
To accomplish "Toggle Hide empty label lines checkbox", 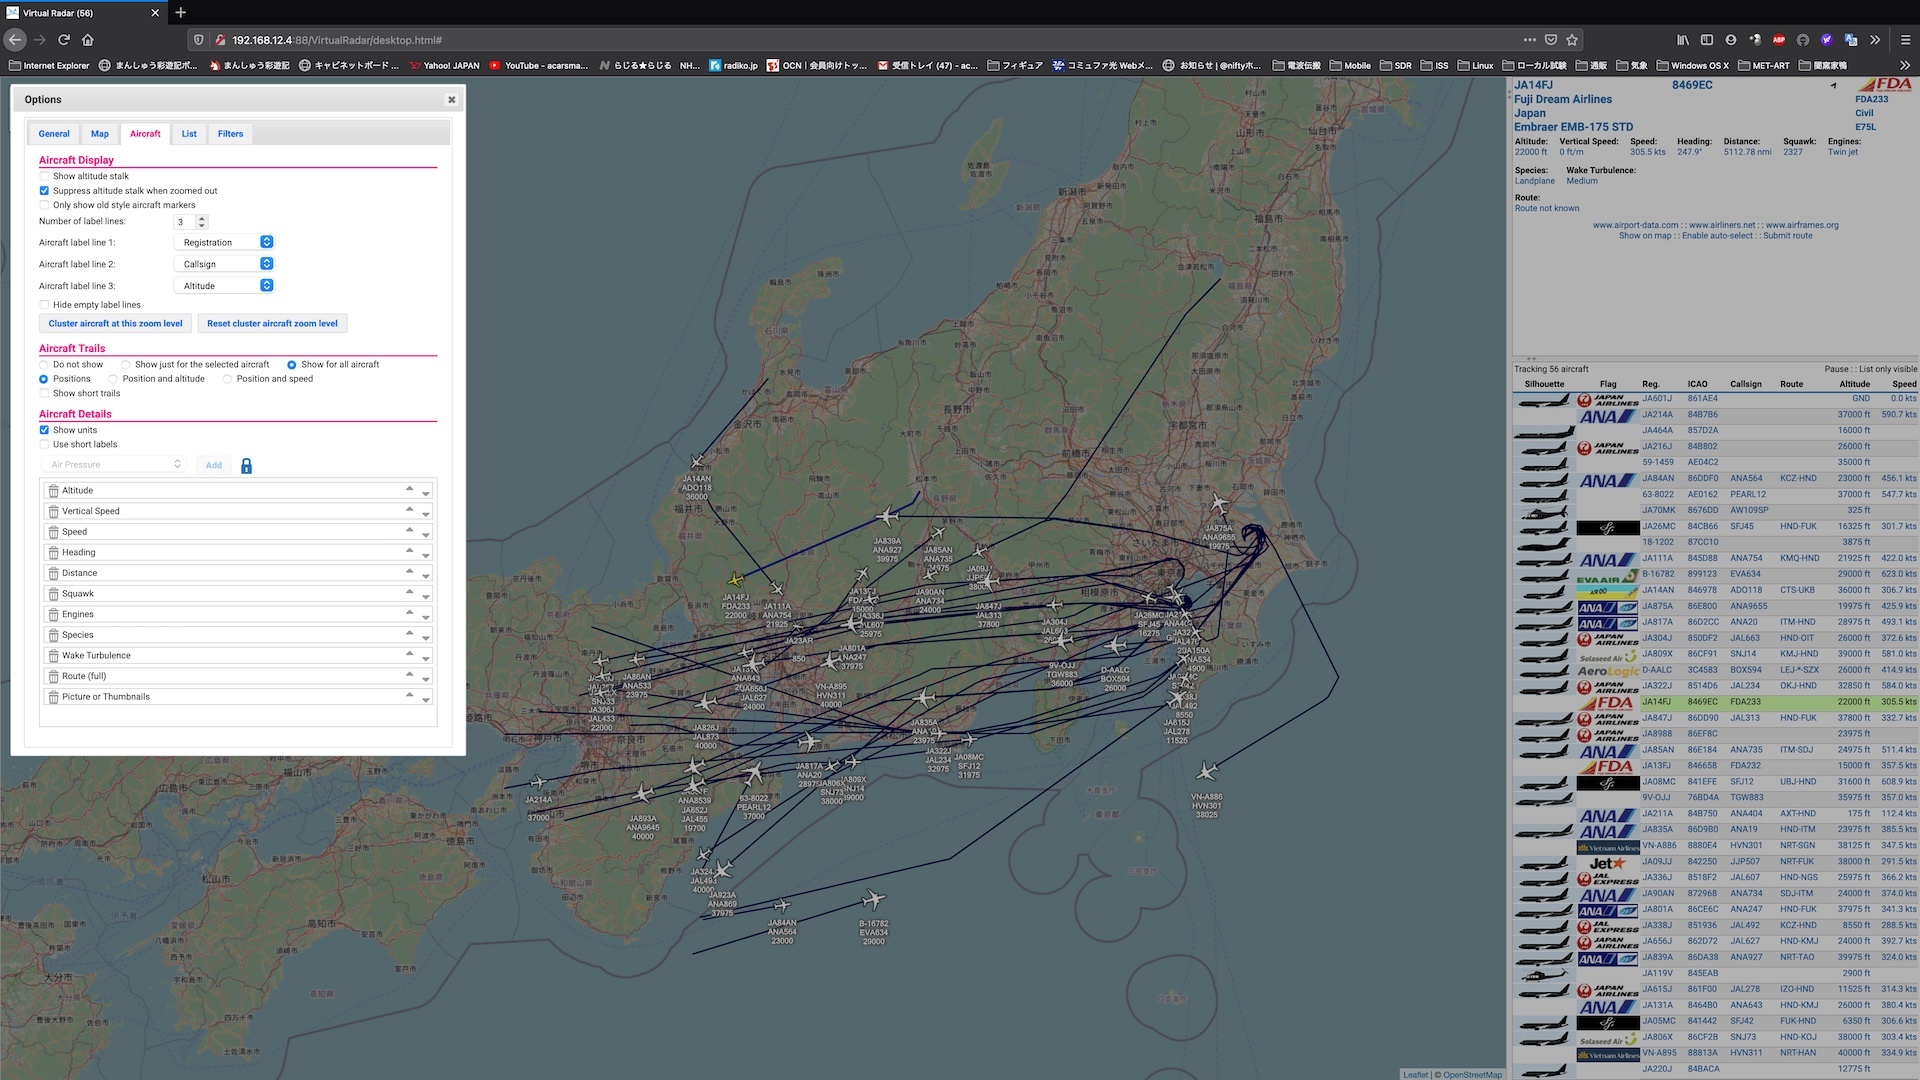I will (44, 305).
